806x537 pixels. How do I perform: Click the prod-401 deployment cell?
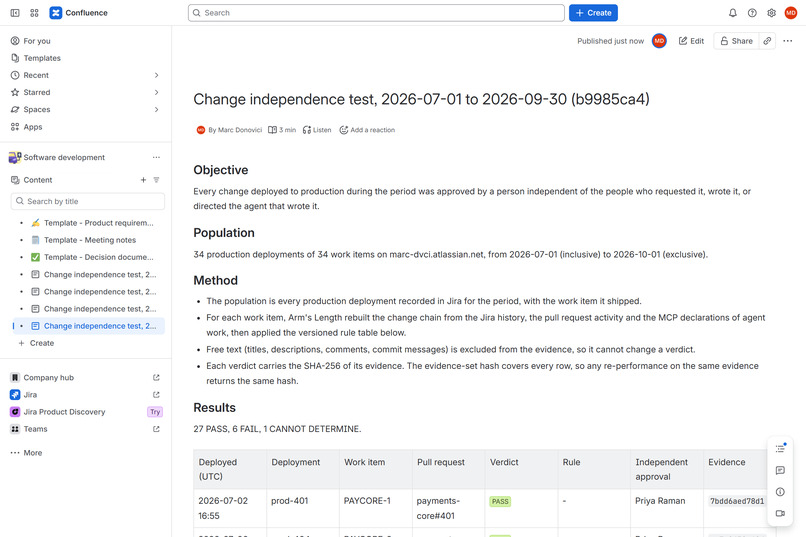(303, 508)
